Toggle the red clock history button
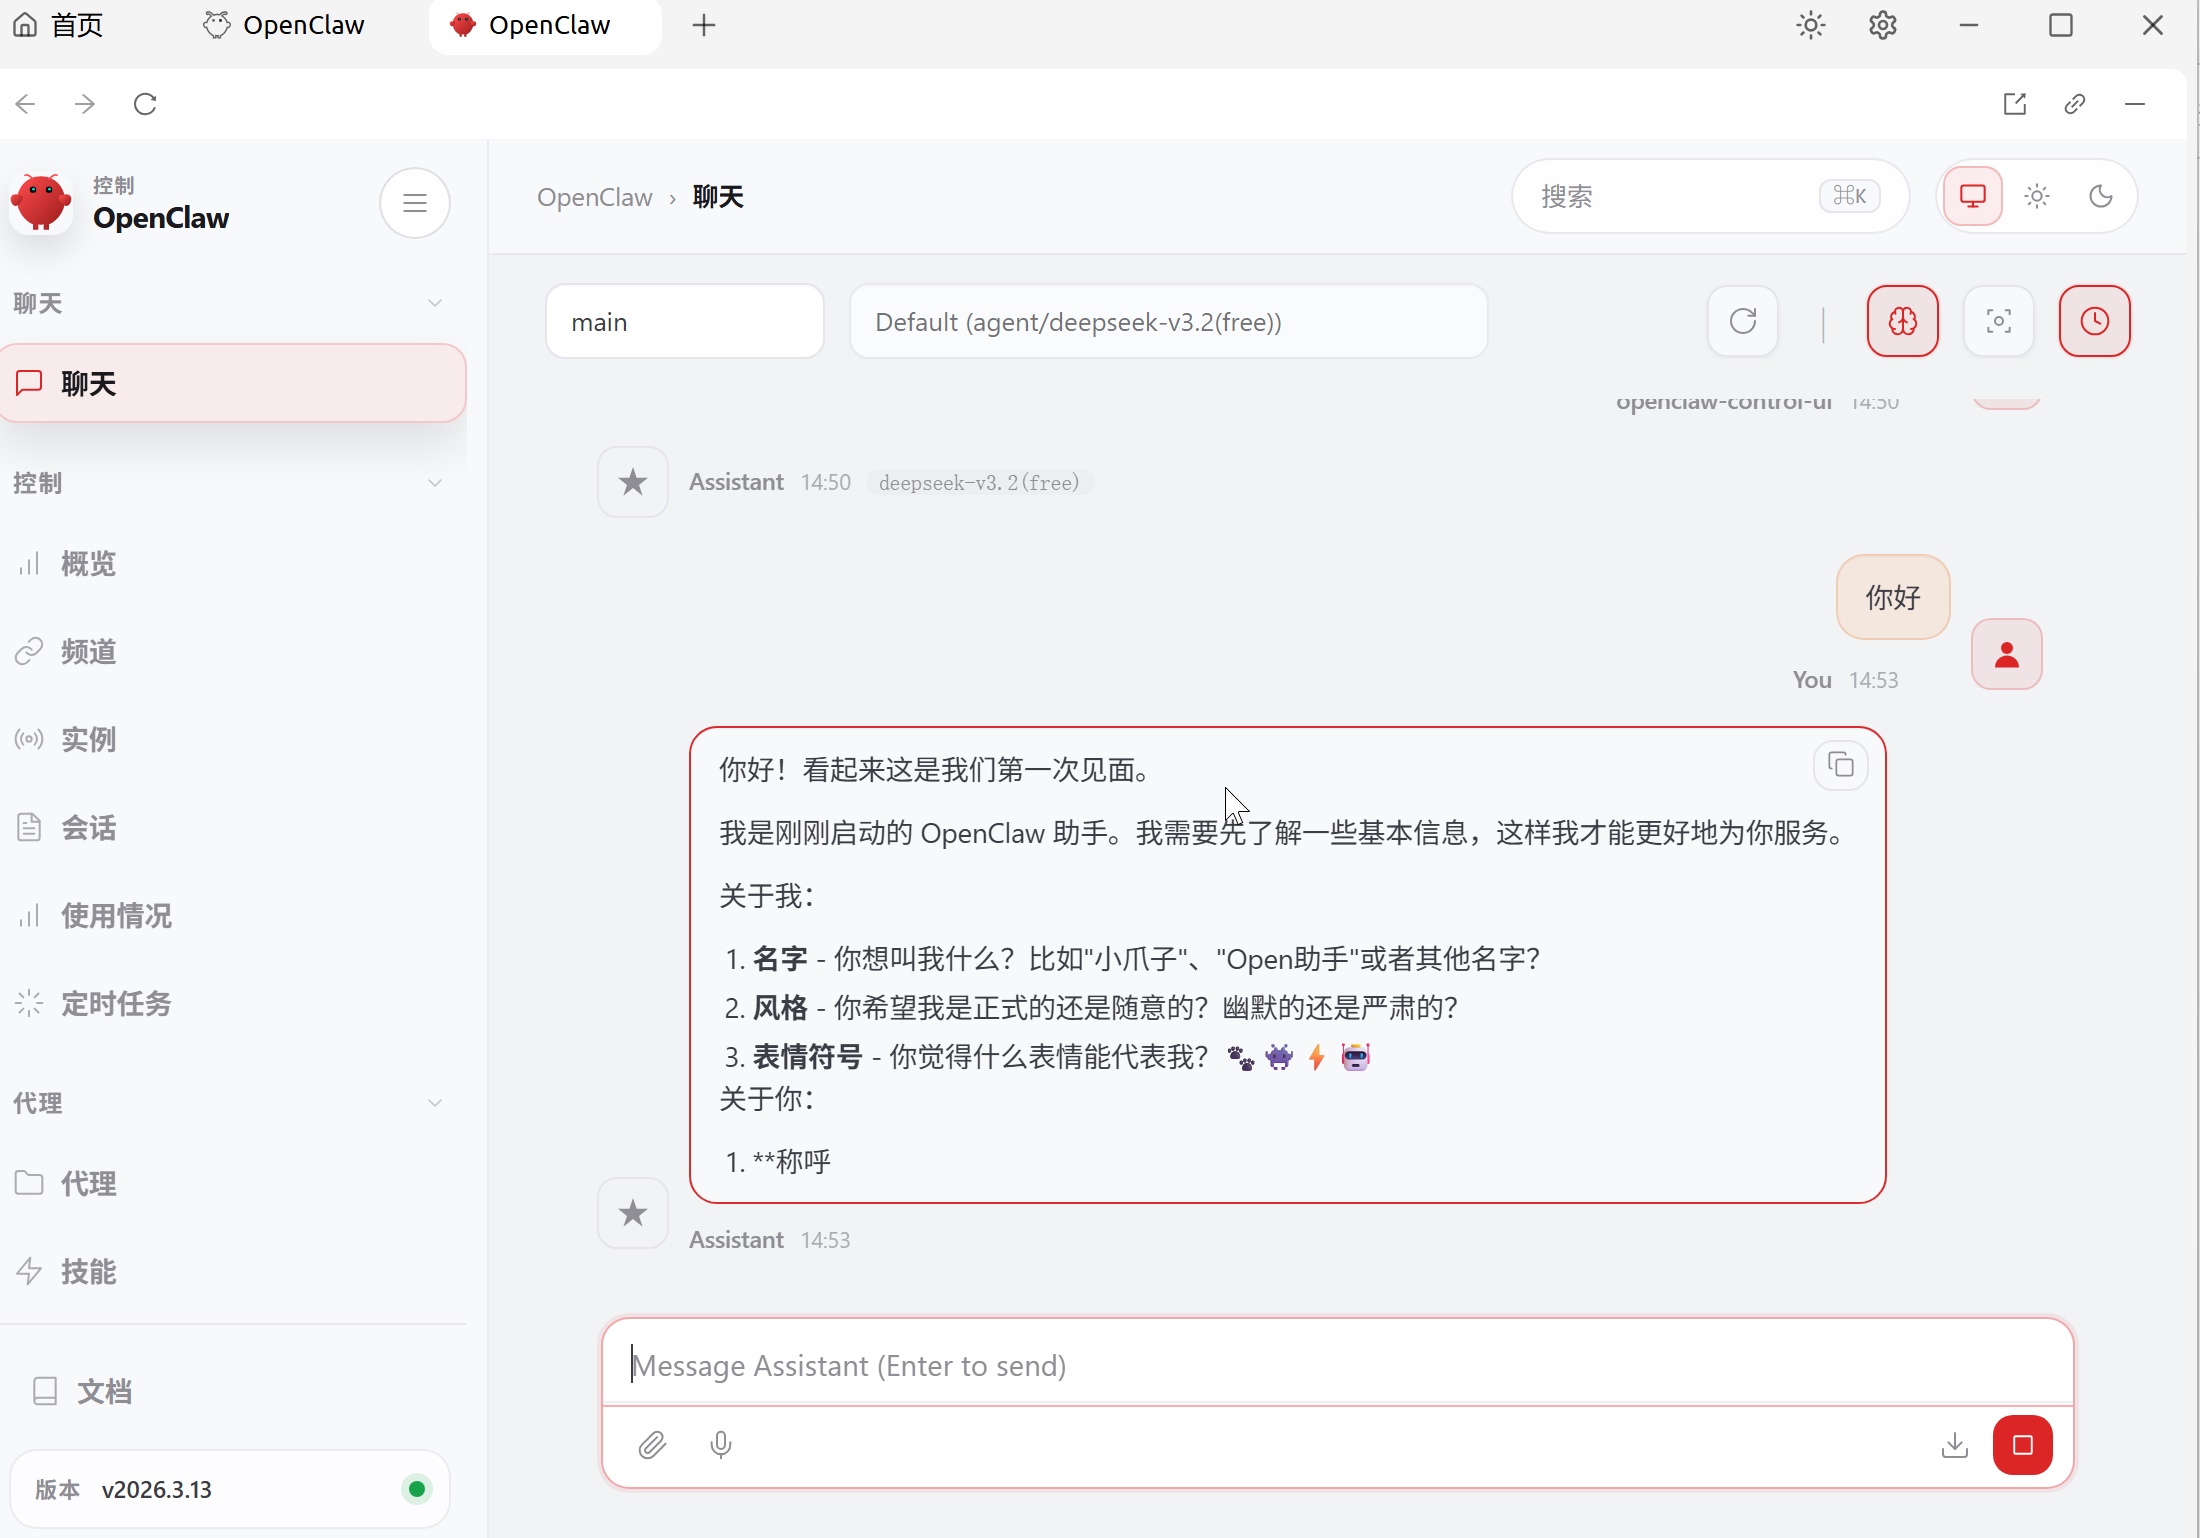2200x1538 pixels. [x=2094, y=321]
